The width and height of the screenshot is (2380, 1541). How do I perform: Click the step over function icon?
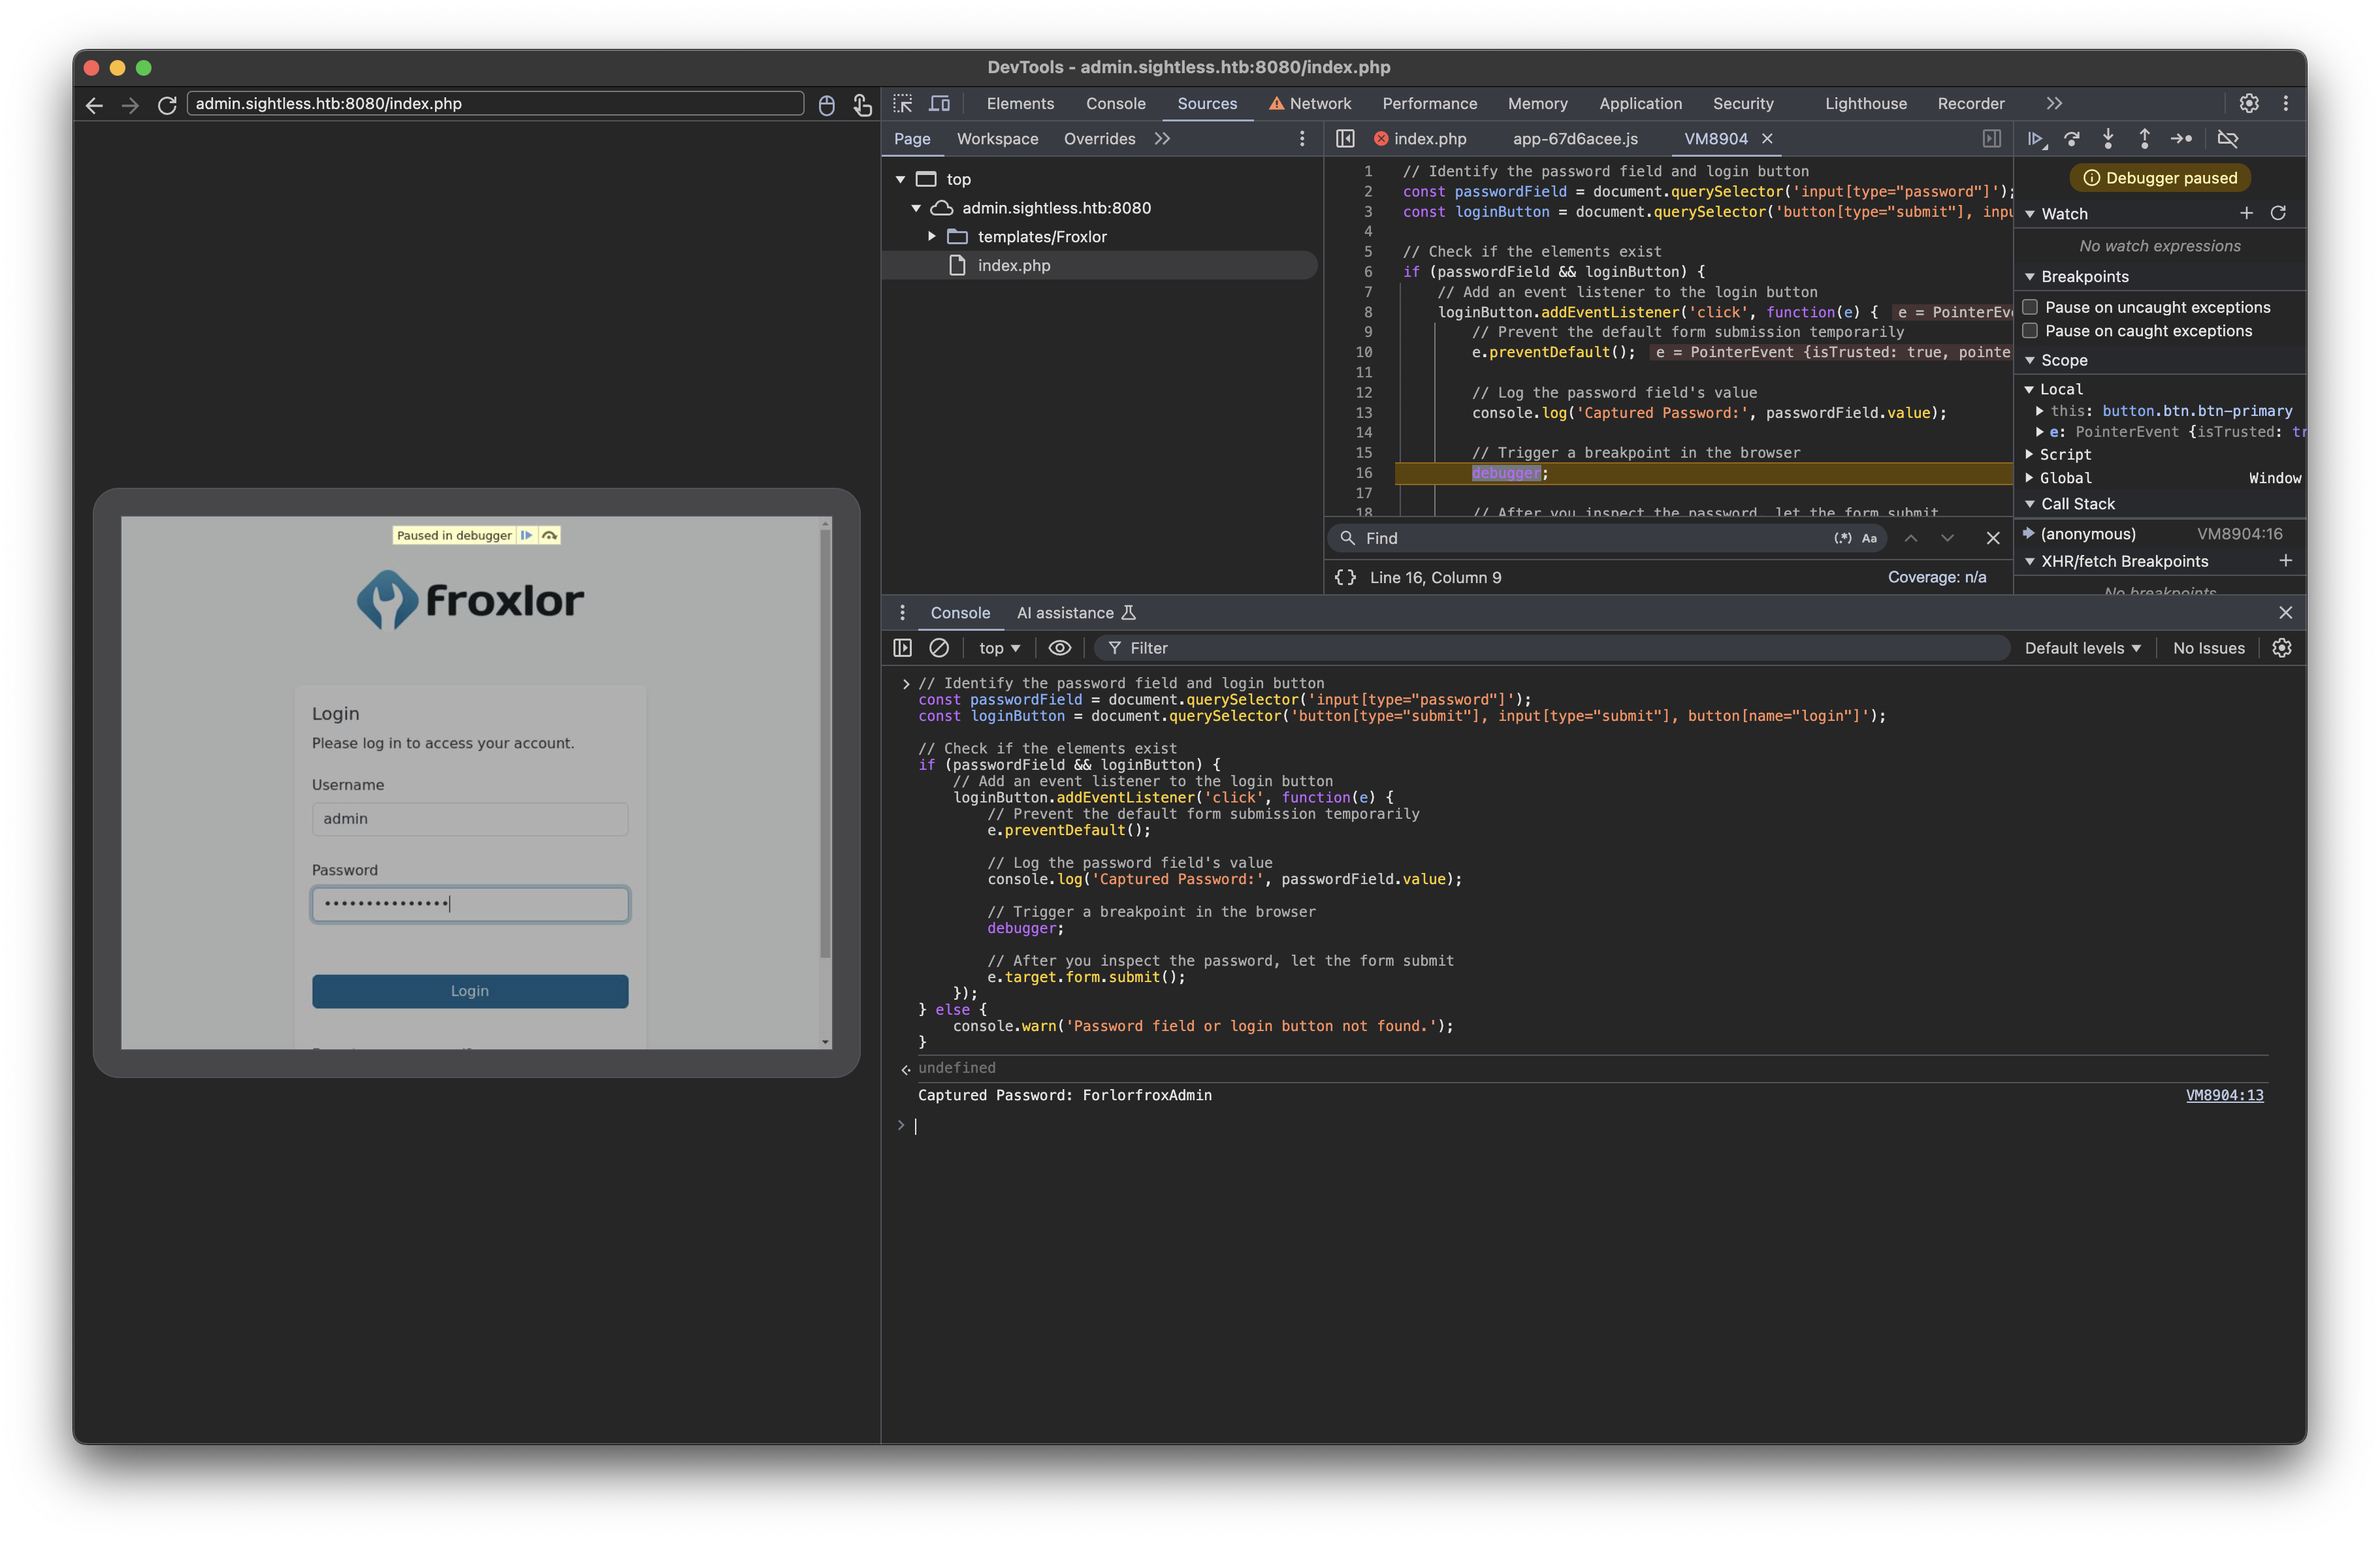pos(2072,139)
